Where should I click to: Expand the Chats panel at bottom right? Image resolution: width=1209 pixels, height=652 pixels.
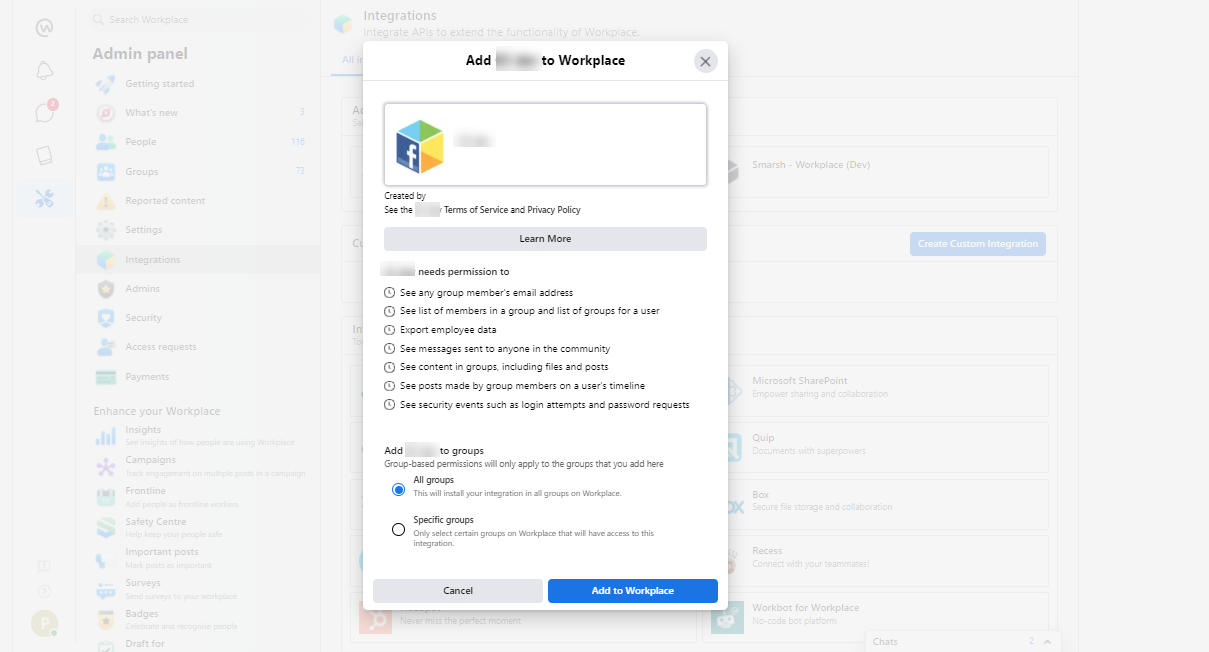1047,641
